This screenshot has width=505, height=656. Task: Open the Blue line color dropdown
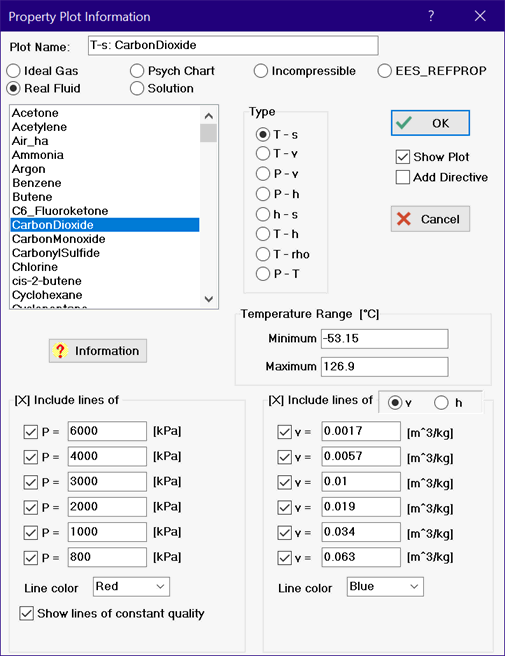coord(385,587)
